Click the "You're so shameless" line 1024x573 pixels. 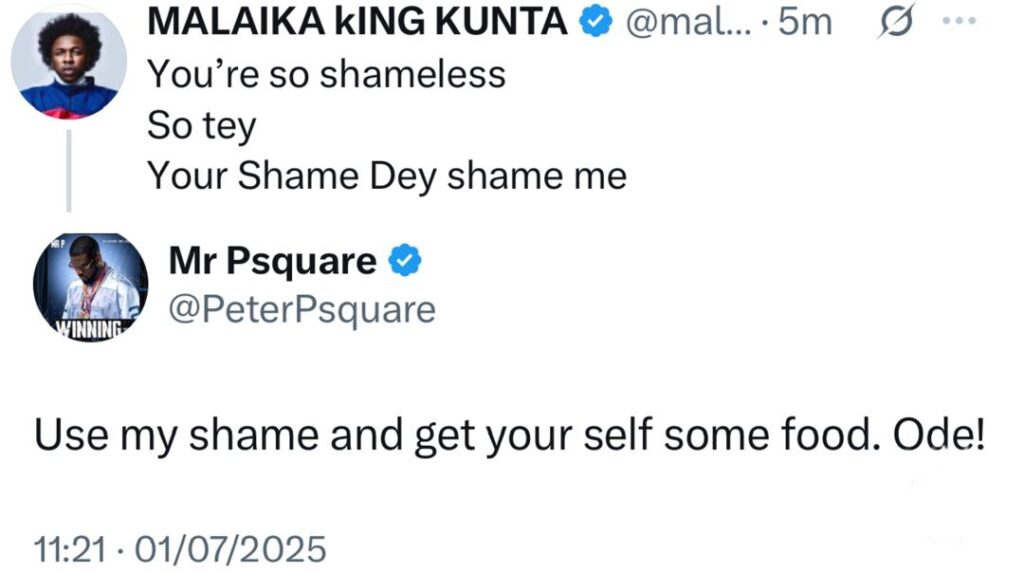tap(326, 74)
